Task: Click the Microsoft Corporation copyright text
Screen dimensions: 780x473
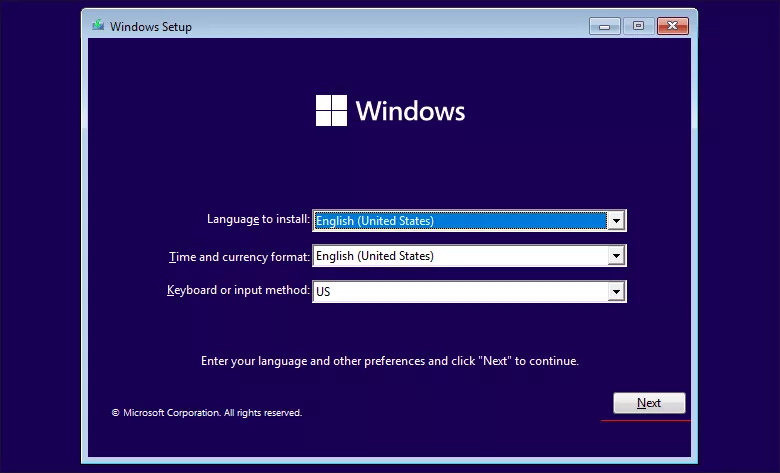Action: click(x=206, y=413)
